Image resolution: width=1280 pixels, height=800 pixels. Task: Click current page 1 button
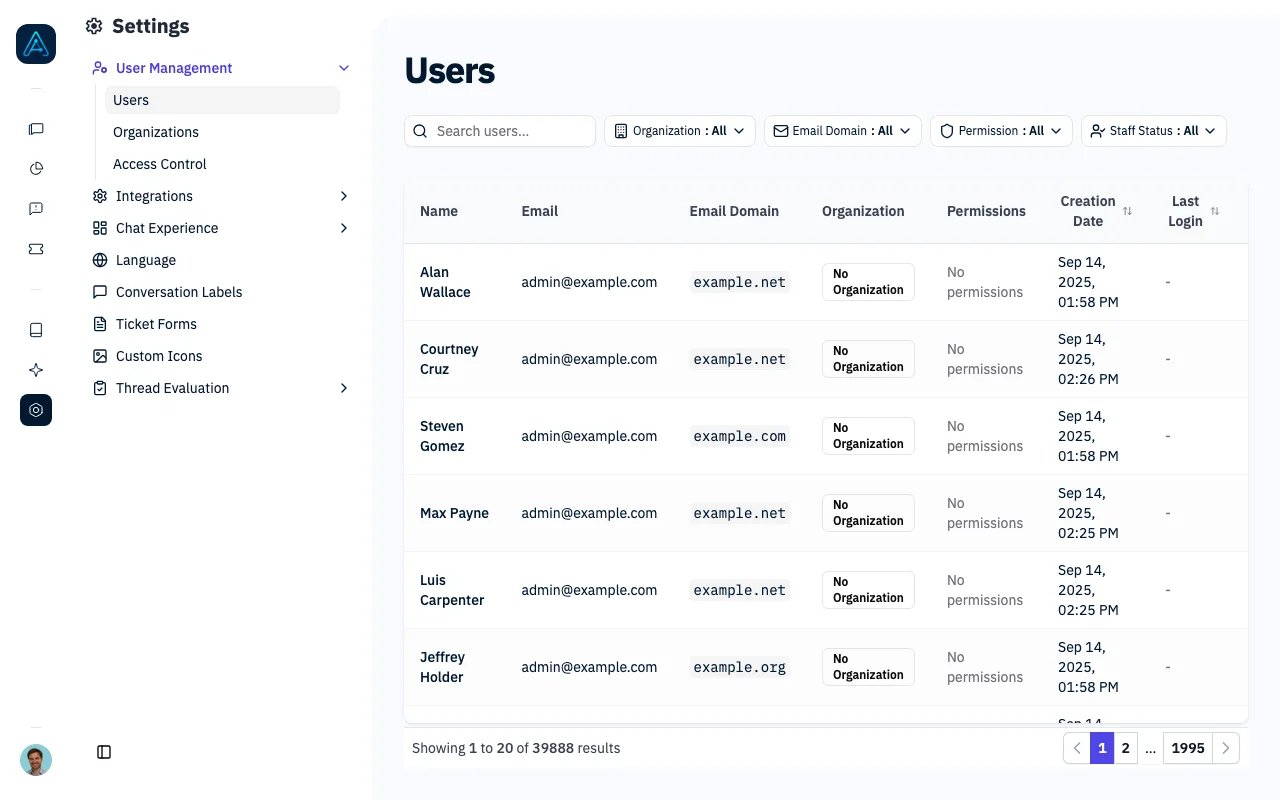(1102, 748)
